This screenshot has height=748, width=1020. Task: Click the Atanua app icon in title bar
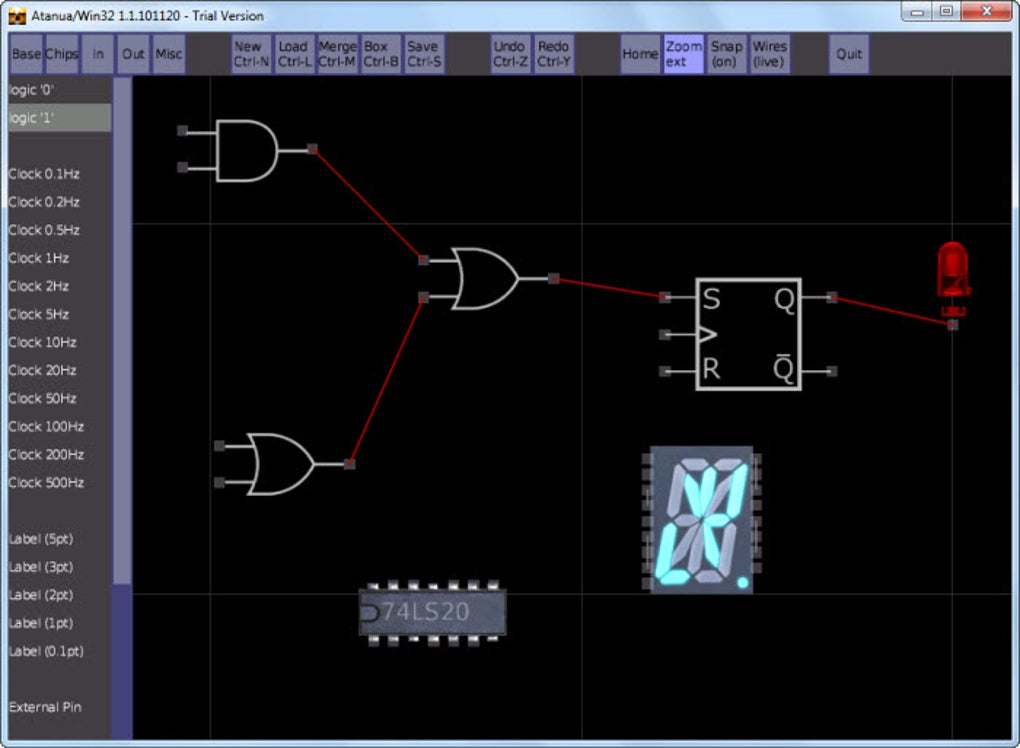pyautogui.click(x=17, y=16)
